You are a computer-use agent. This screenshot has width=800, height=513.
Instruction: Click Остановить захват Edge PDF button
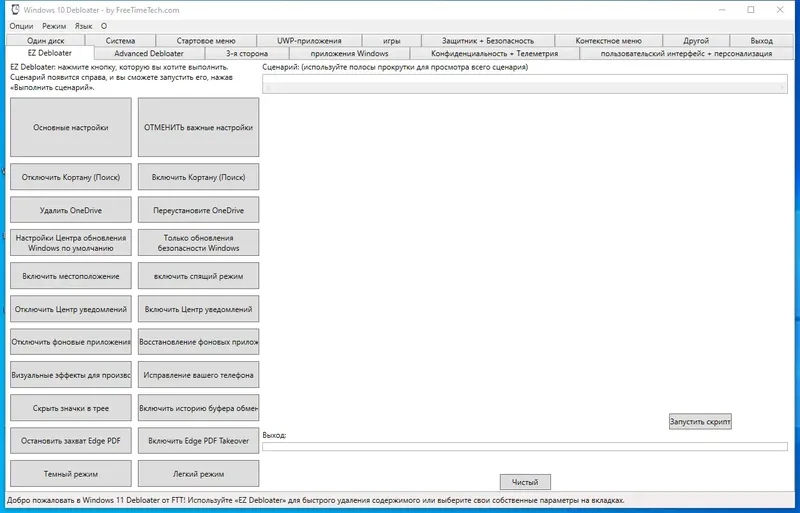71,441
